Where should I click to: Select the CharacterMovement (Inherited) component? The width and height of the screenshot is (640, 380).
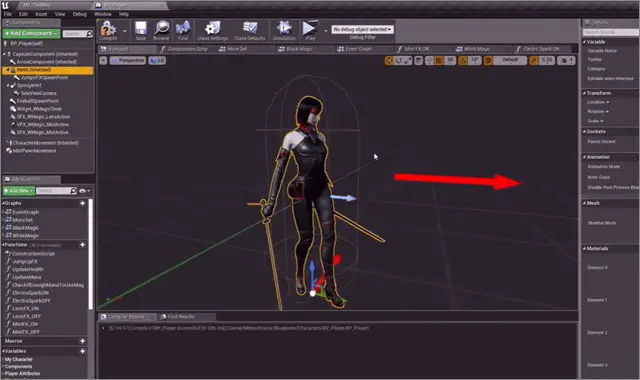coord(45,143)
